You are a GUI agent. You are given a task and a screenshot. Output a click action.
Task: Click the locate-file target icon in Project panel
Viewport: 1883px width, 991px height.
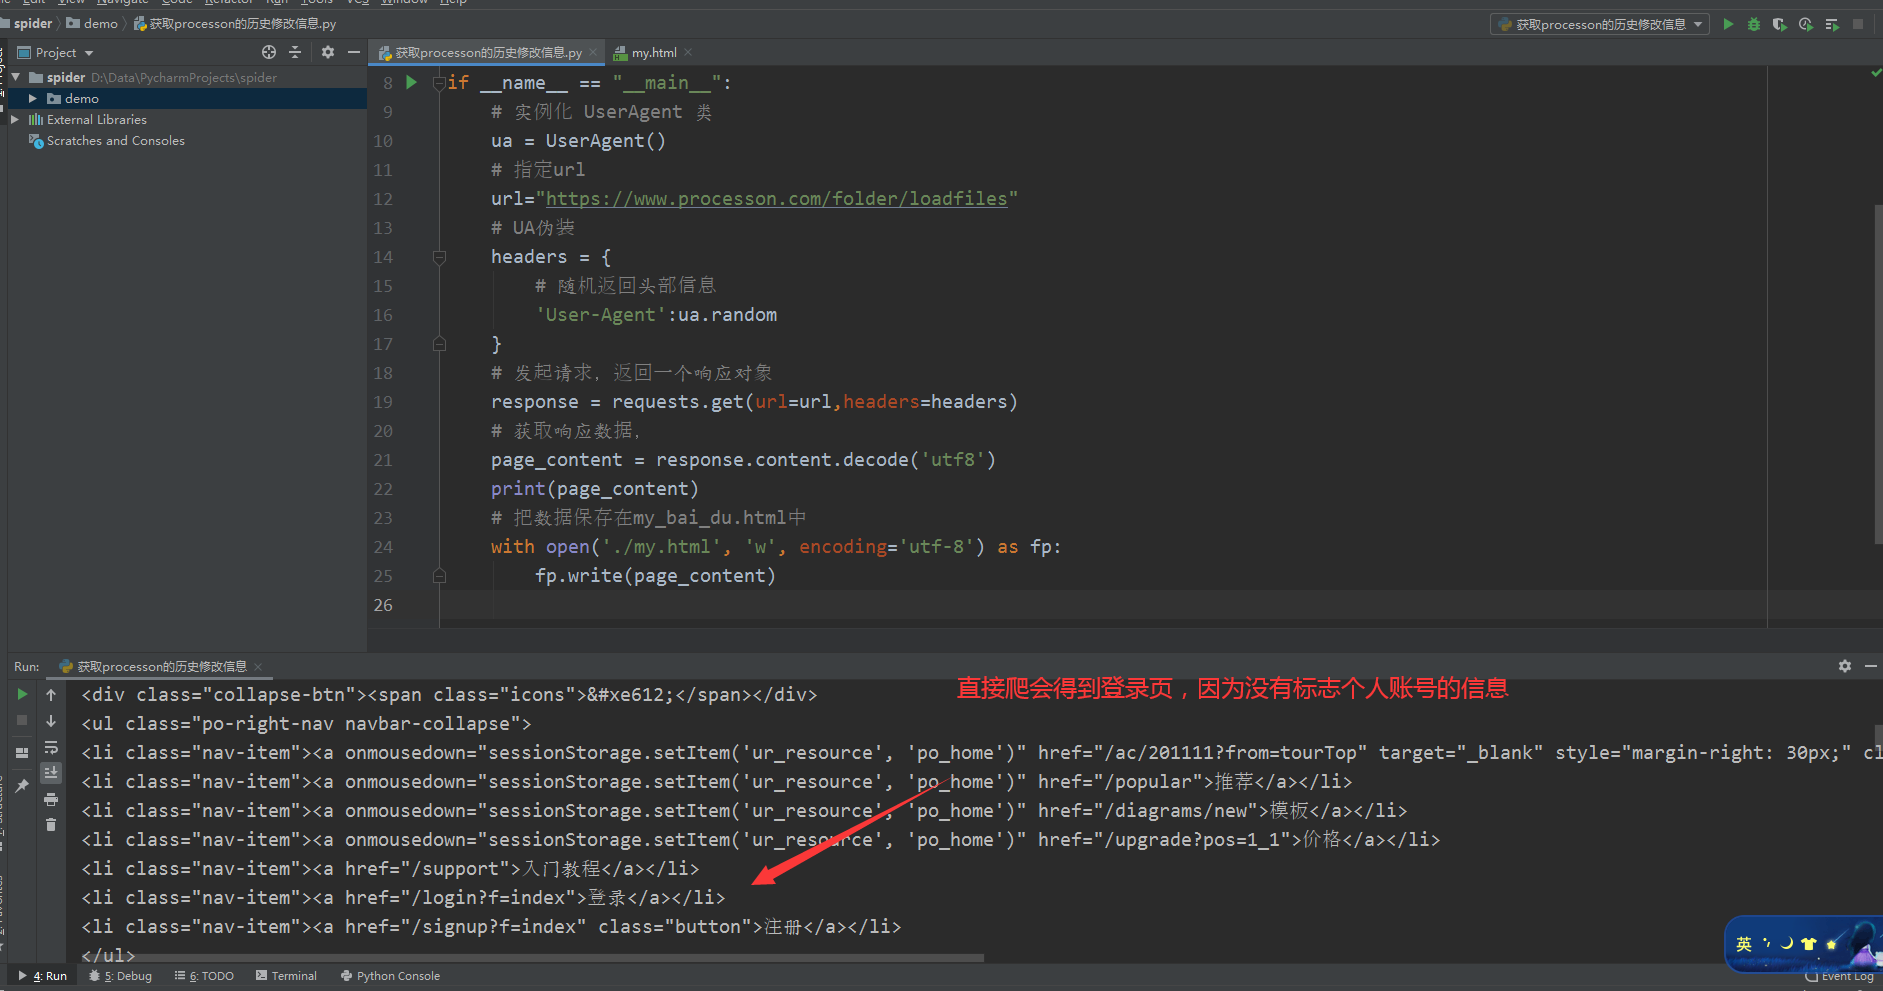click(269, 52)
